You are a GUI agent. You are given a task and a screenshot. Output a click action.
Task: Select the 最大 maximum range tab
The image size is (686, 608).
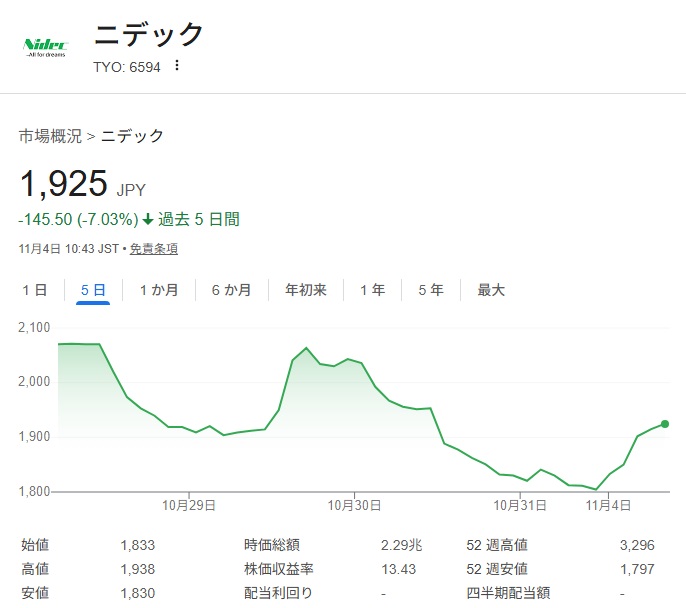pos(491,290)
